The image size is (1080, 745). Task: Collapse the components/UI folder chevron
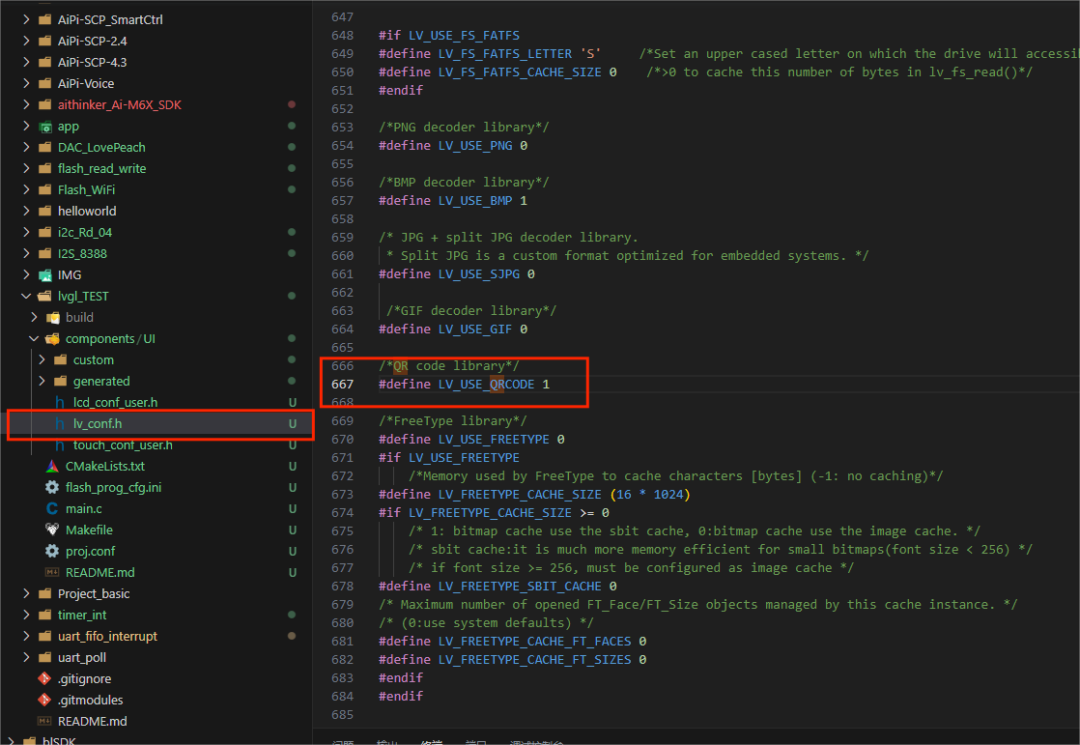pyautogui.click(x=34, y=339)
